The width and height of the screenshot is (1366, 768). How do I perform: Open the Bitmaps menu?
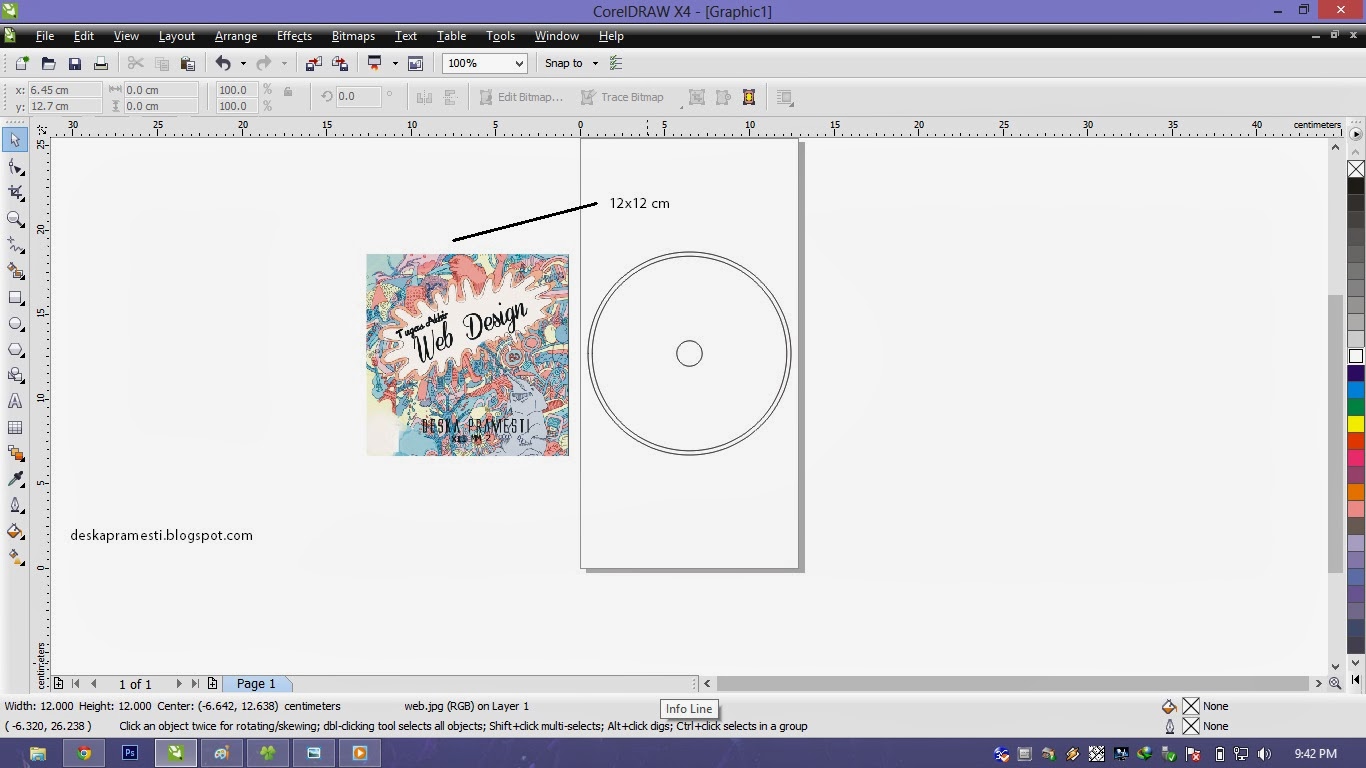(352, 36)
